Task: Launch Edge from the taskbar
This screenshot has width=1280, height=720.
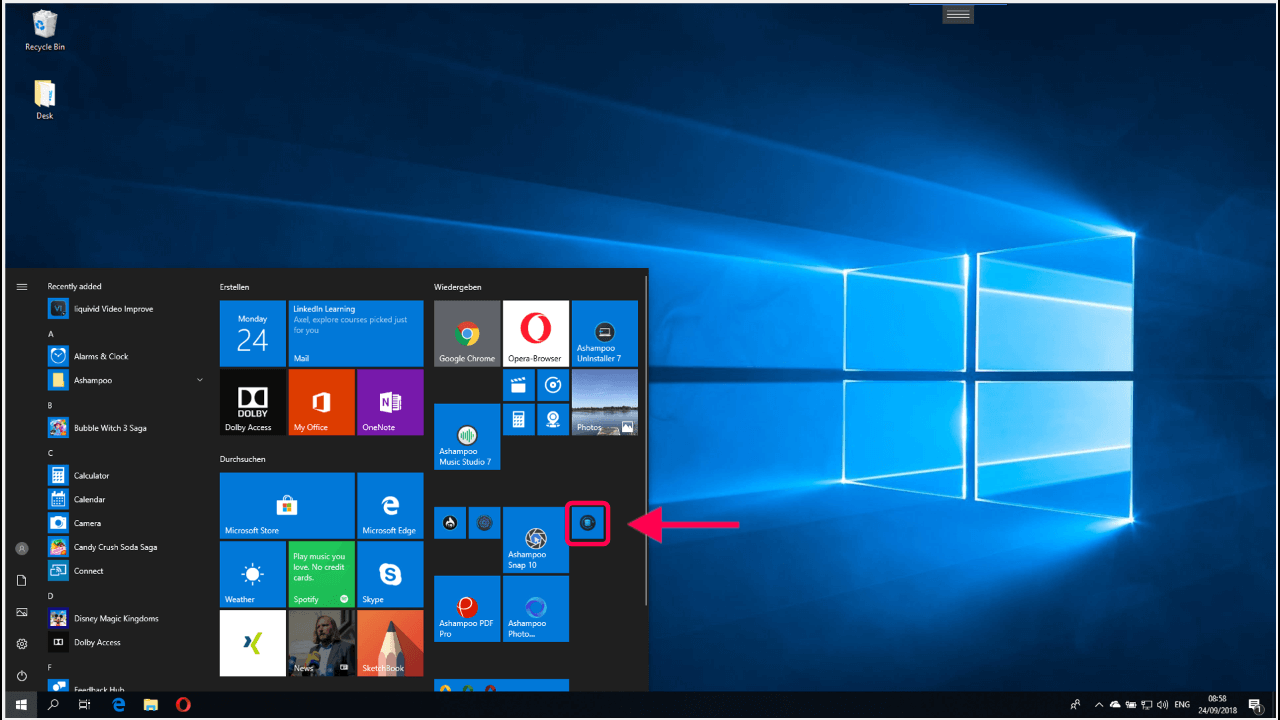Action: coord(118,705)
